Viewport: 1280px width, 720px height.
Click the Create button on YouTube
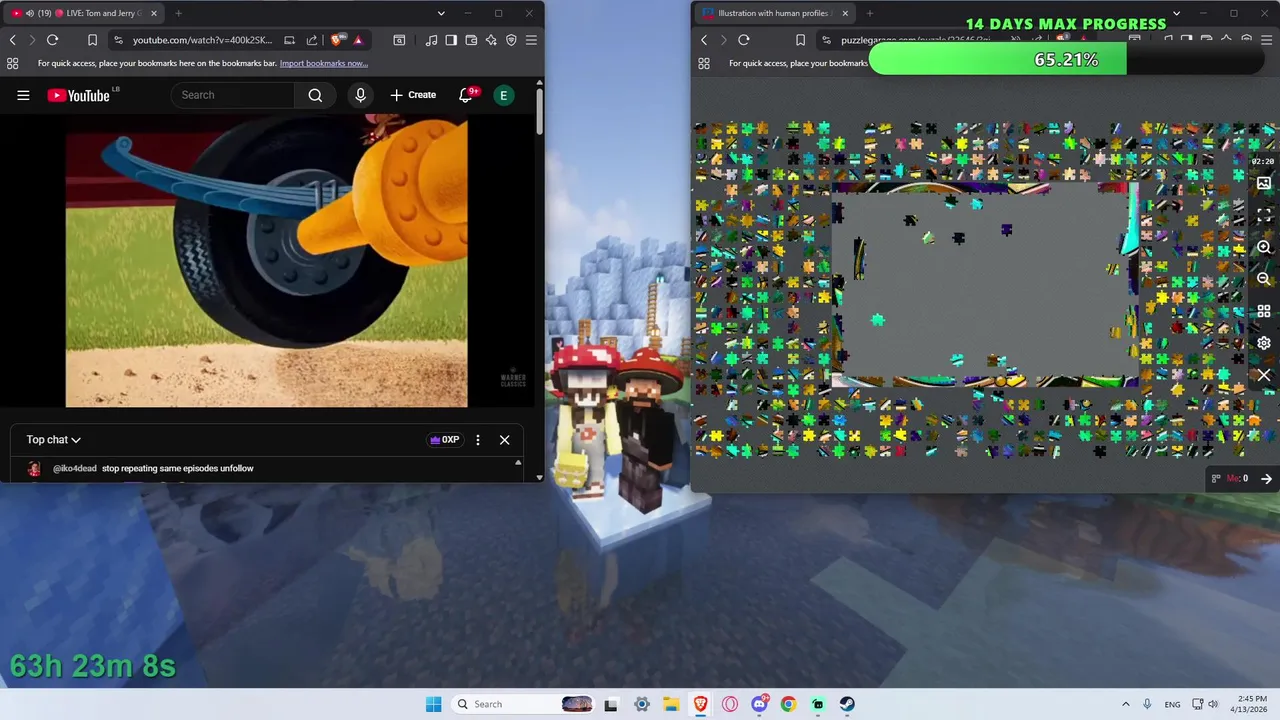point(413,95)
